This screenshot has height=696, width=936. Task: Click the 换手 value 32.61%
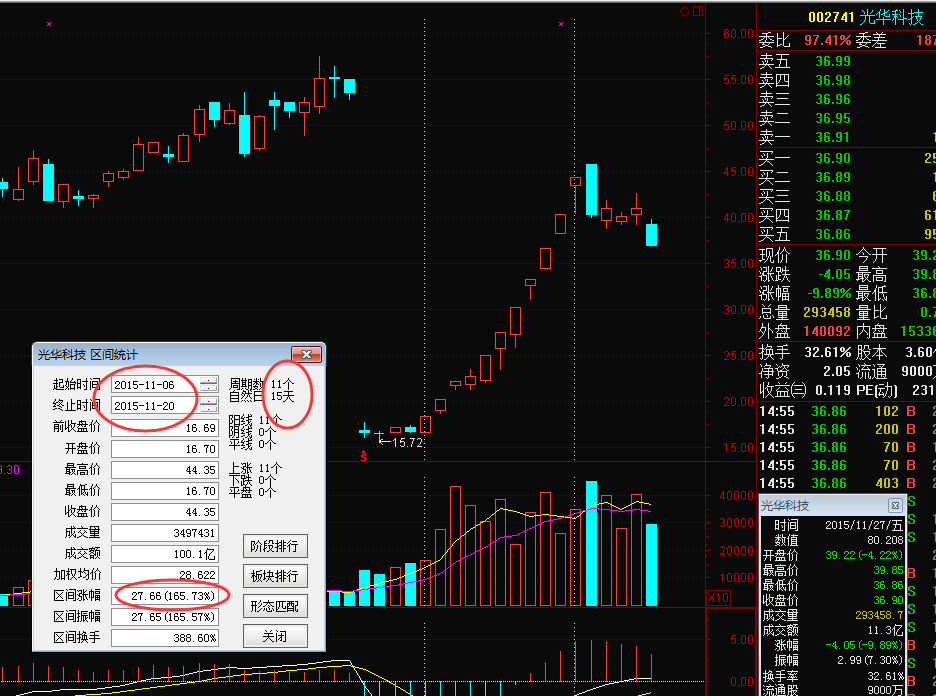pos(827,352)
